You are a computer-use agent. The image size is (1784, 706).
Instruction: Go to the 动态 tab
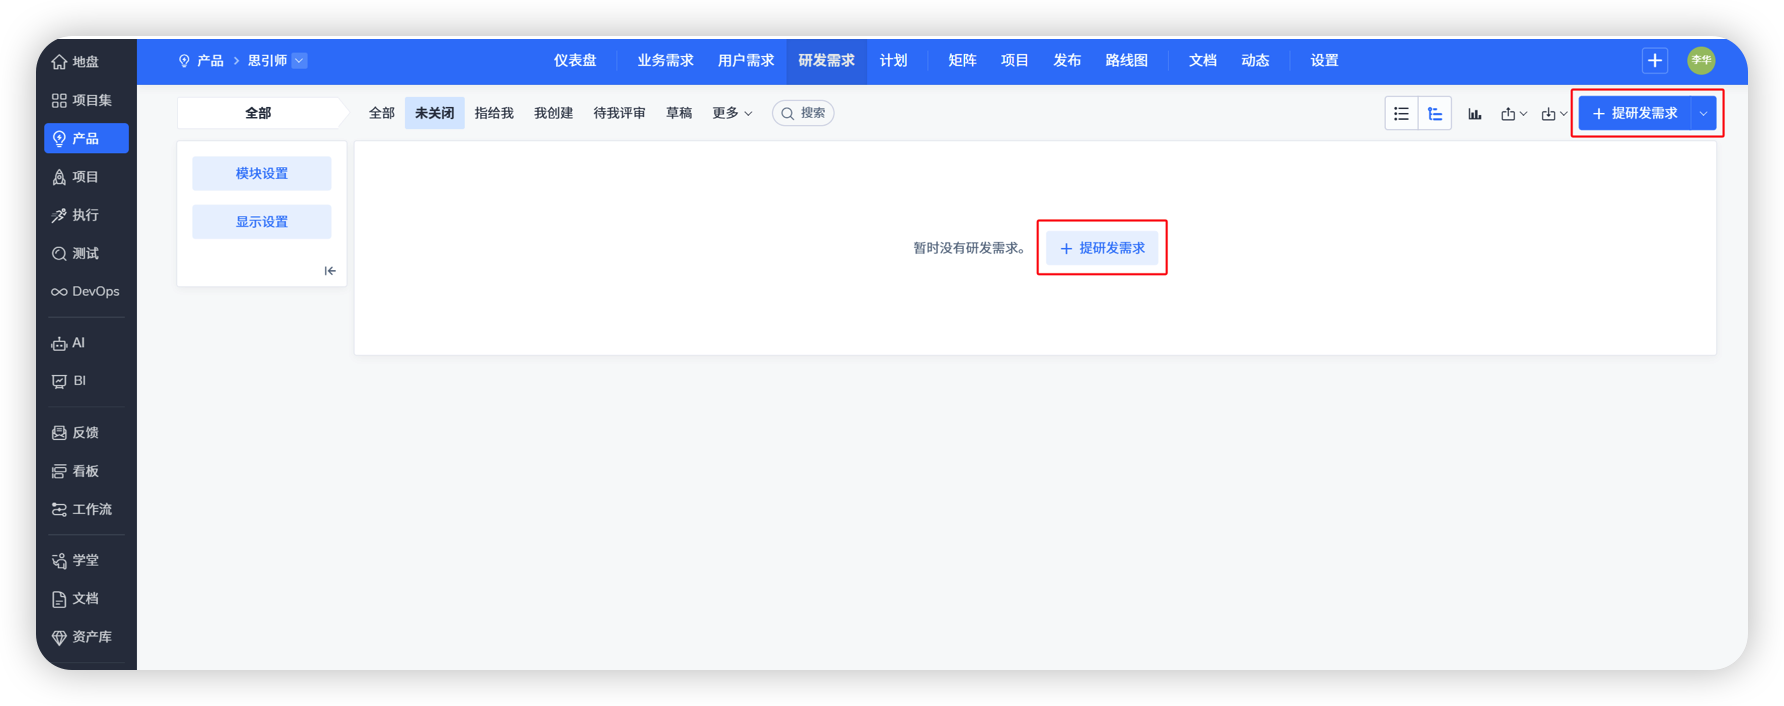coord(1255,61)
